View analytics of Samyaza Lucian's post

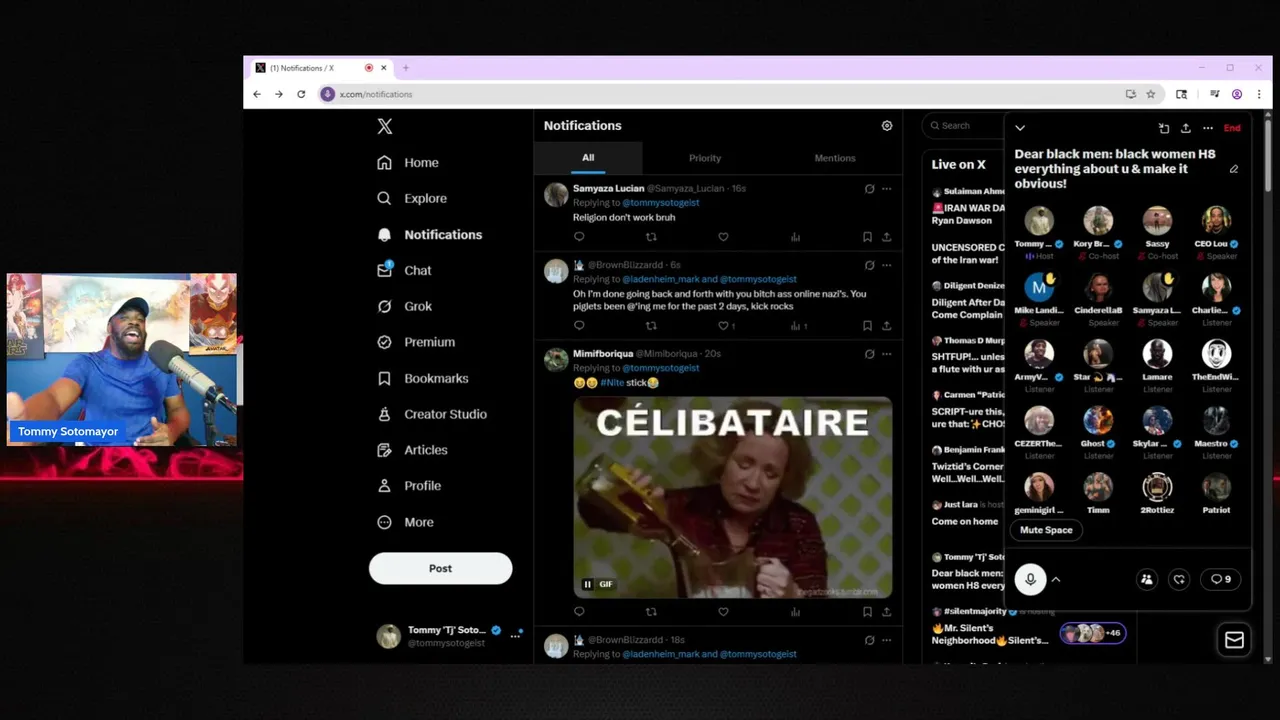point(795,237)
